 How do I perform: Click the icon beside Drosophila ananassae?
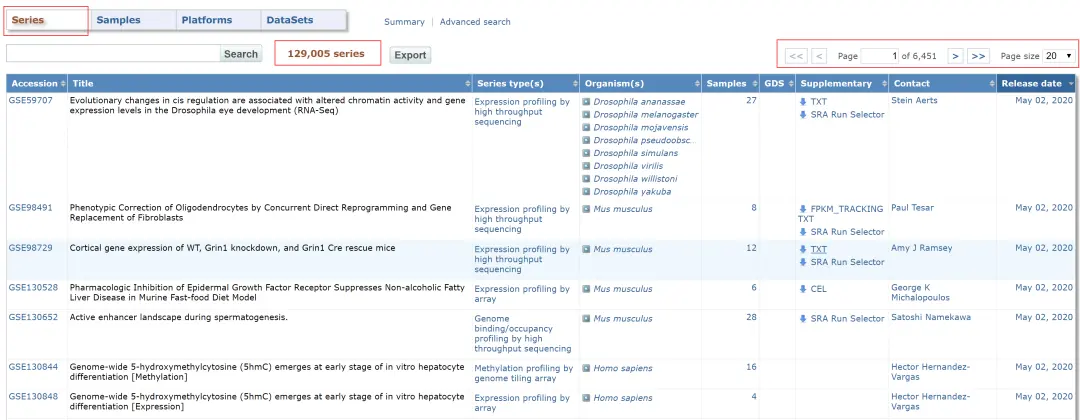click(587, 102)
